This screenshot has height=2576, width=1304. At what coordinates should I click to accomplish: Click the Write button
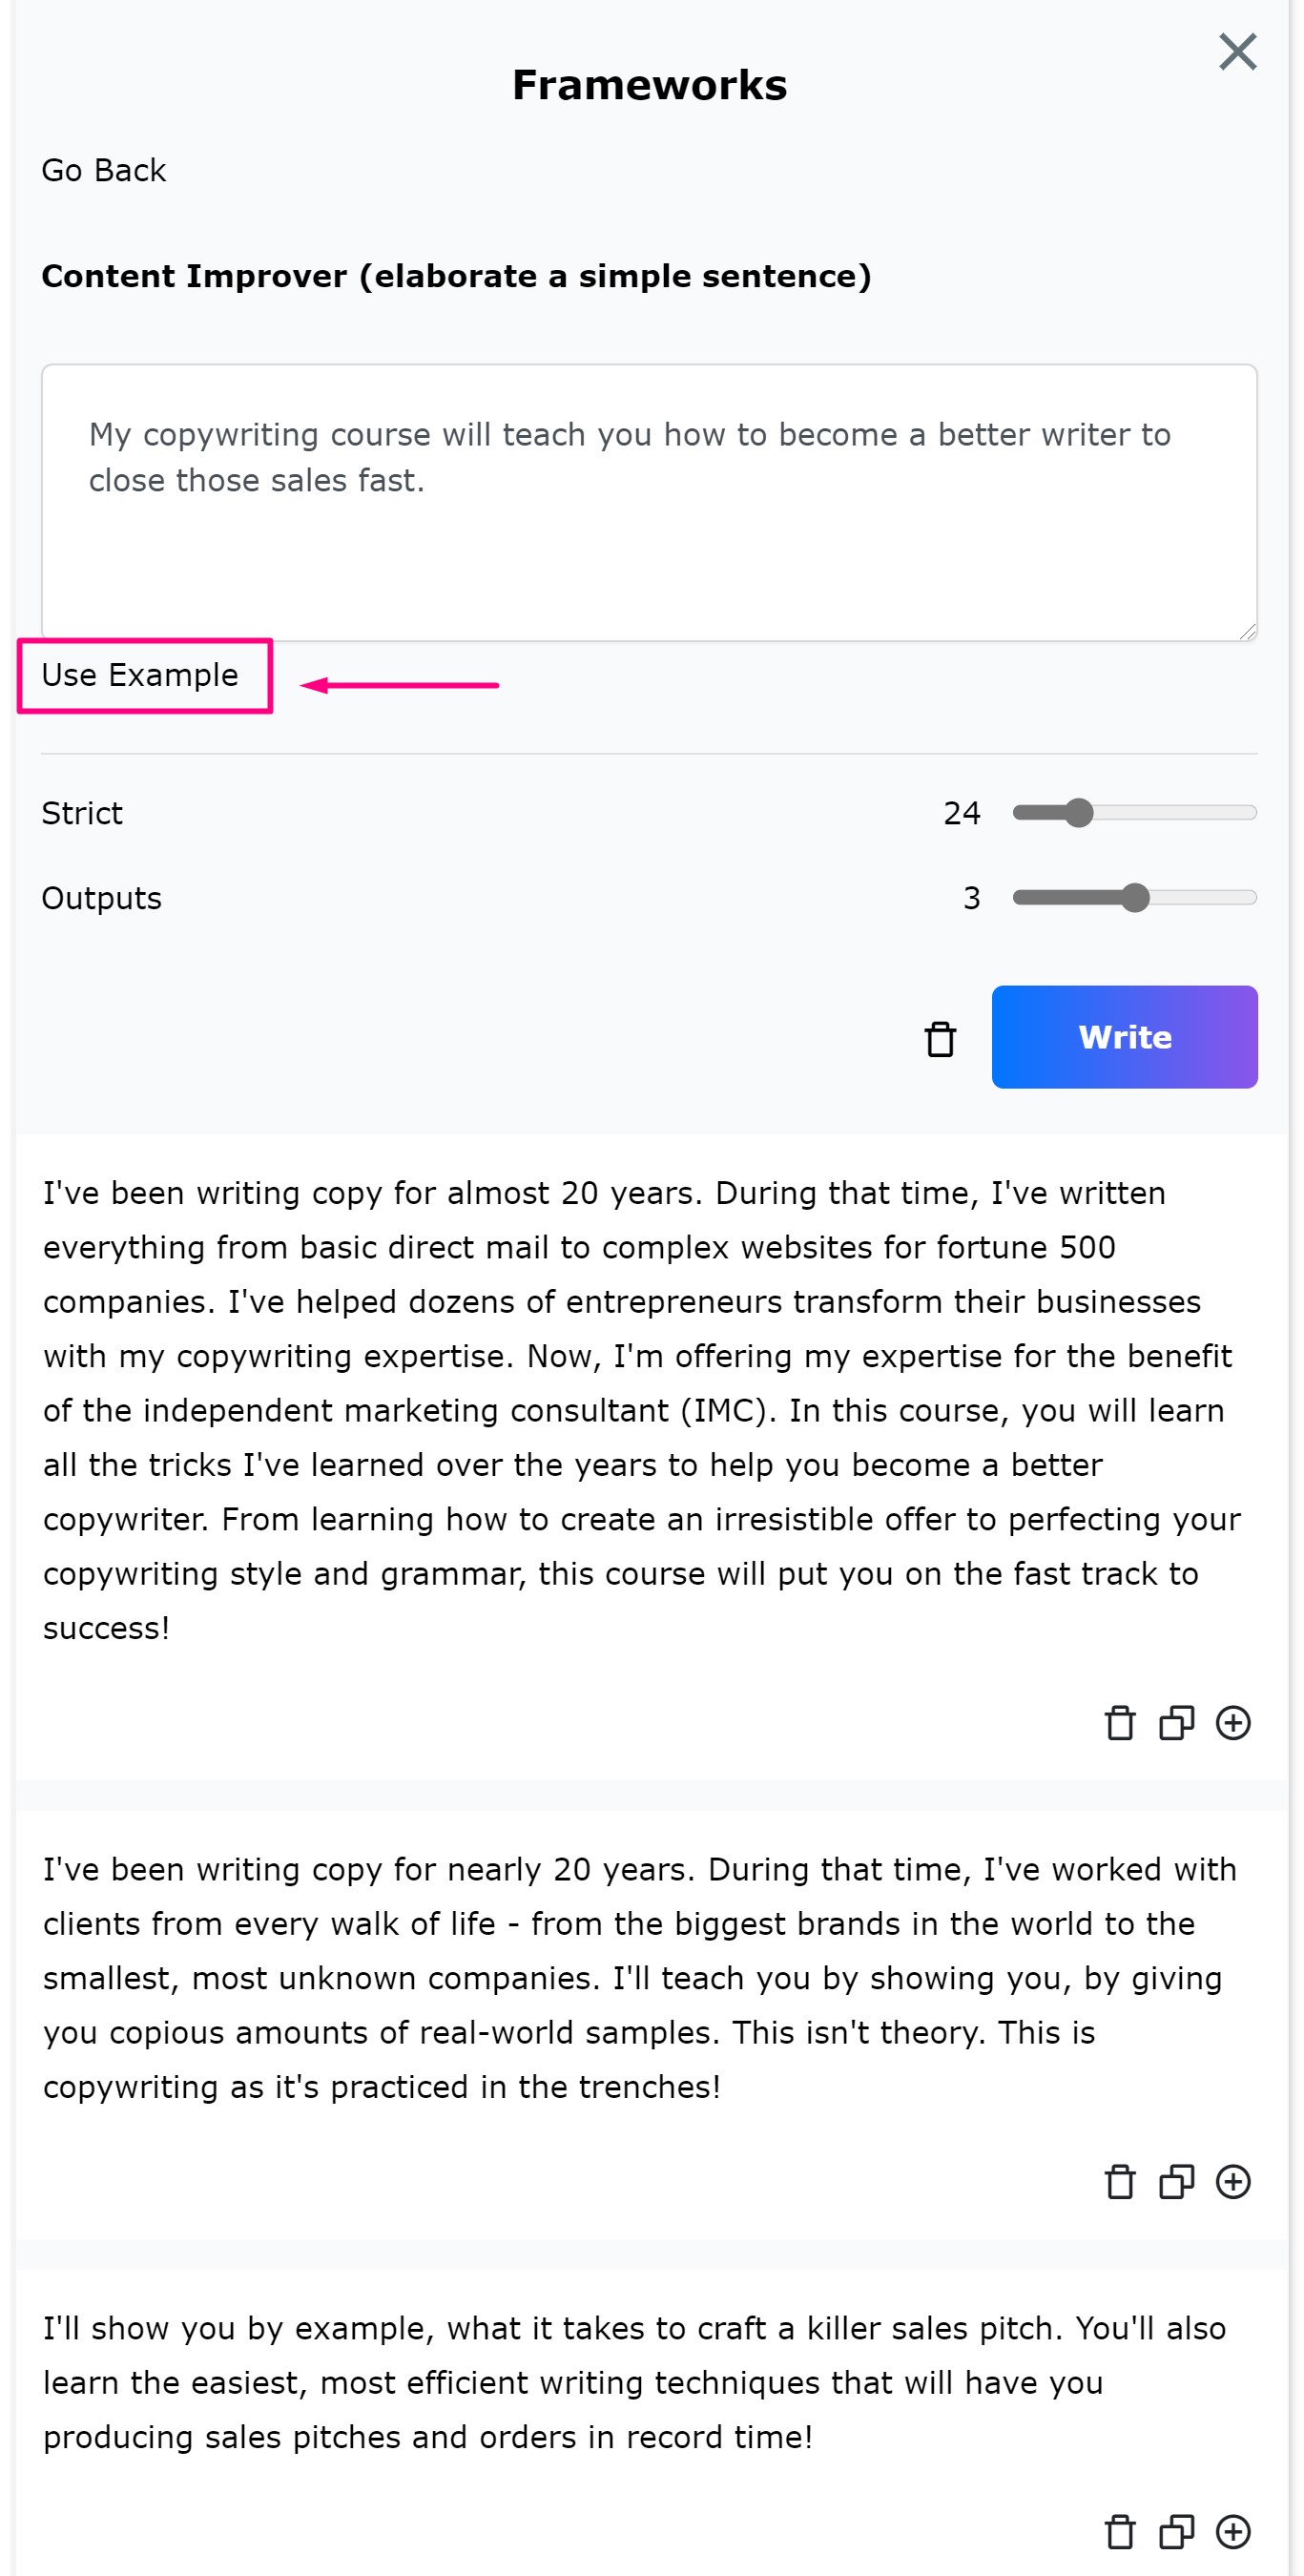(x=1124, y=1037)
